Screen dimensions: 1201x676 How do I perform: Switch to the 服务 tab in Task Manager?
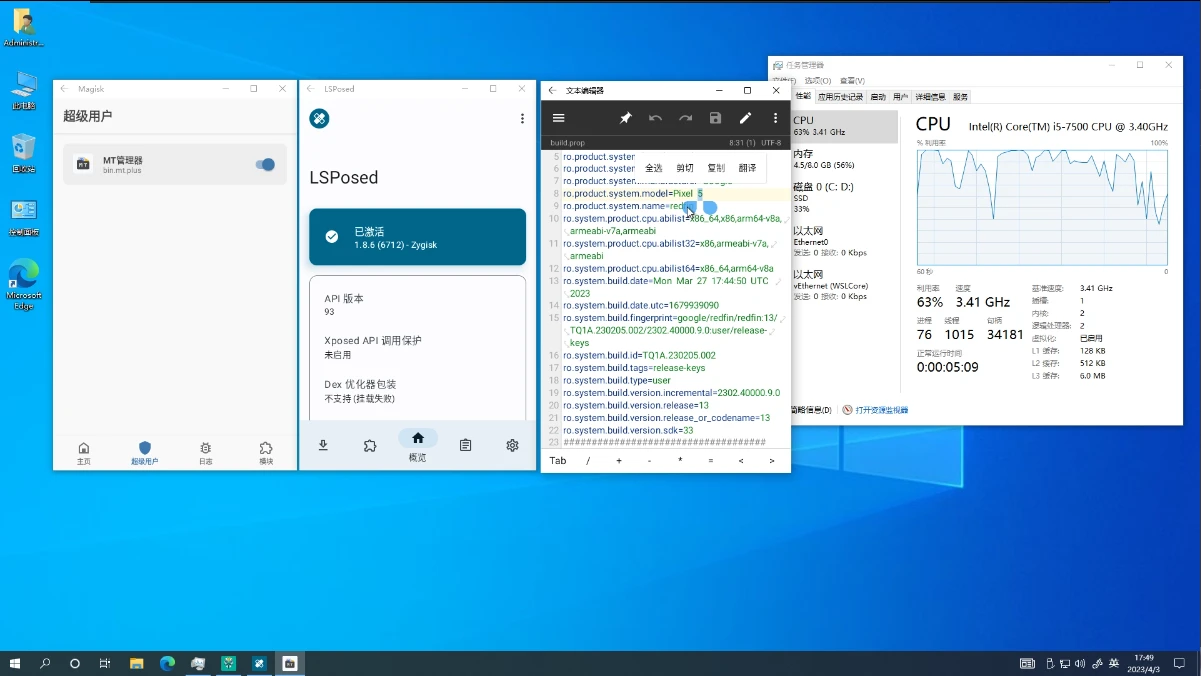(x=960, y=97)
